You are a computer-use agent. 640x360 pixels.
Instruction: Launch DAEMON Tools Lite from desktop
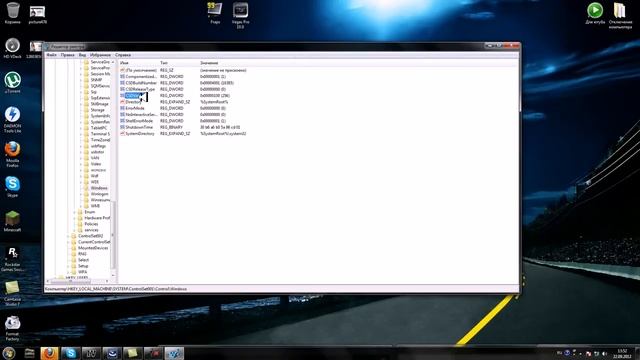[x=12, y=119]
